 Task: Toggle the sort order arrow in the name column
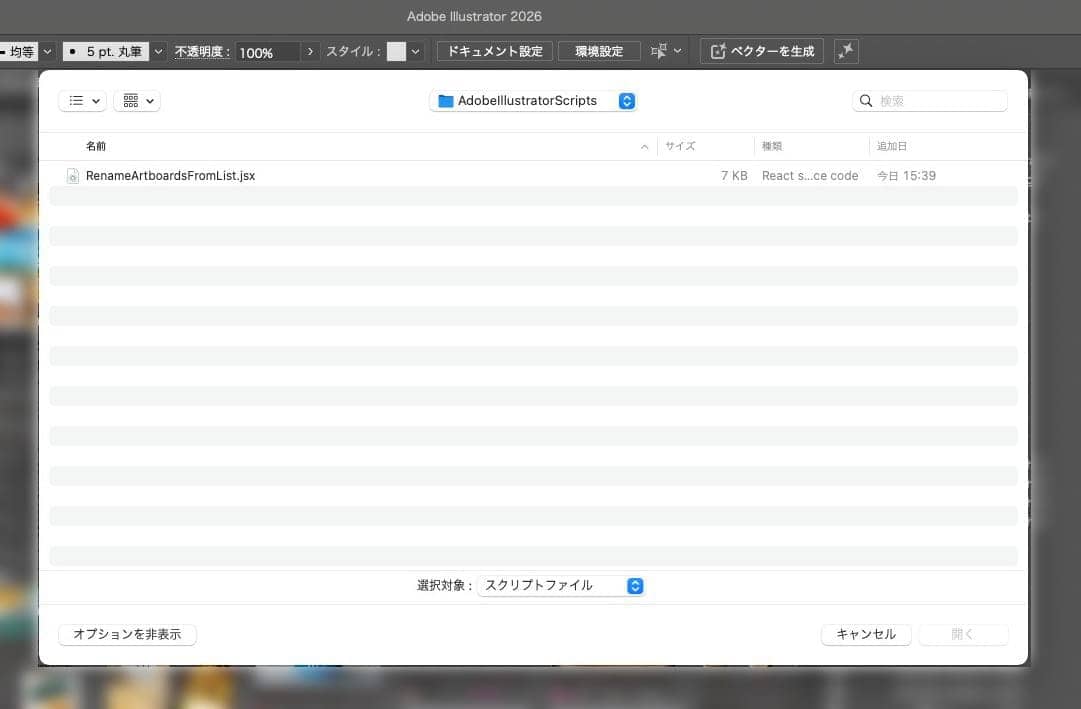645,146
